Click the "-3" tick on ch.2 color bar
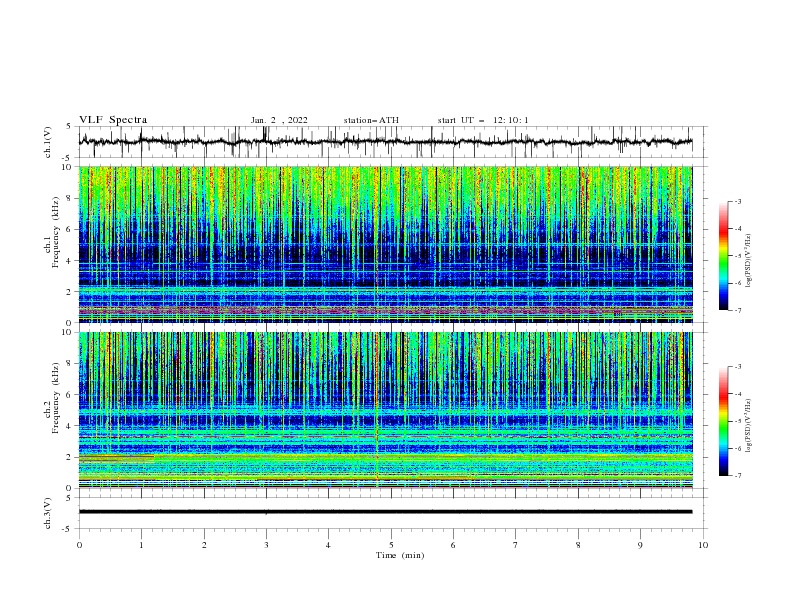 (x=738, y=367)
